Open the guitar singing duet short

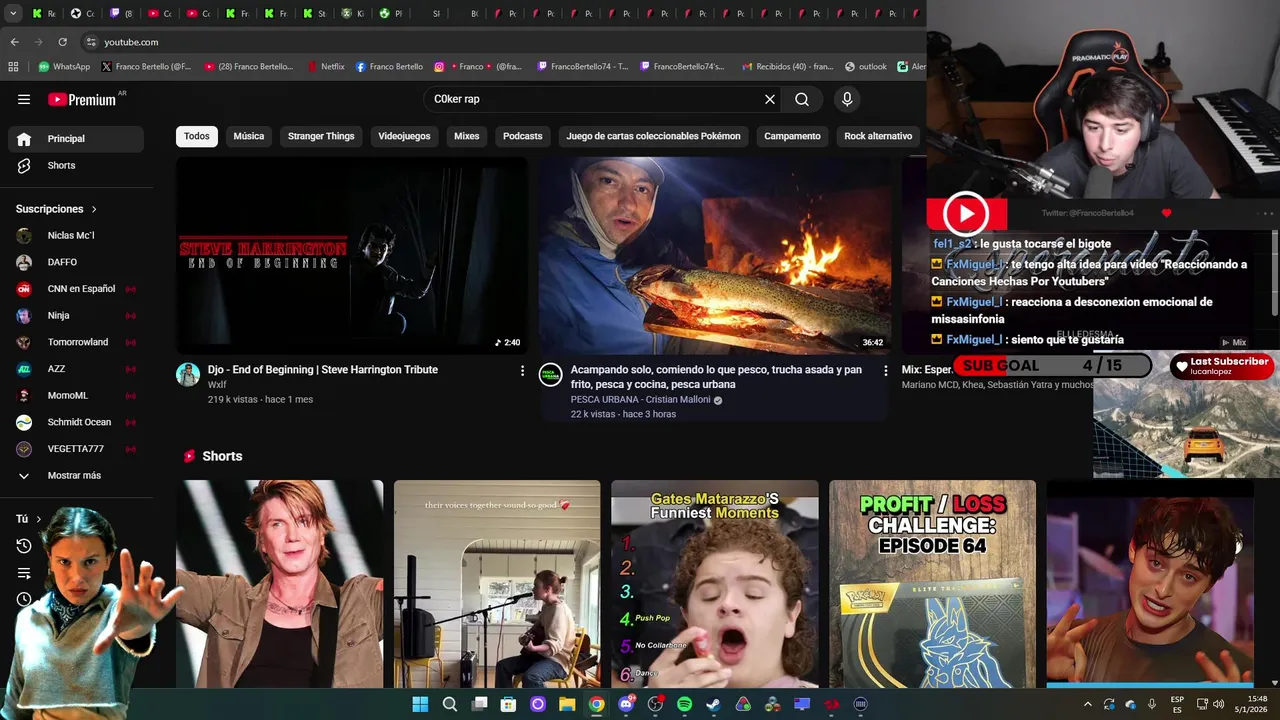(x=497, y=584)
